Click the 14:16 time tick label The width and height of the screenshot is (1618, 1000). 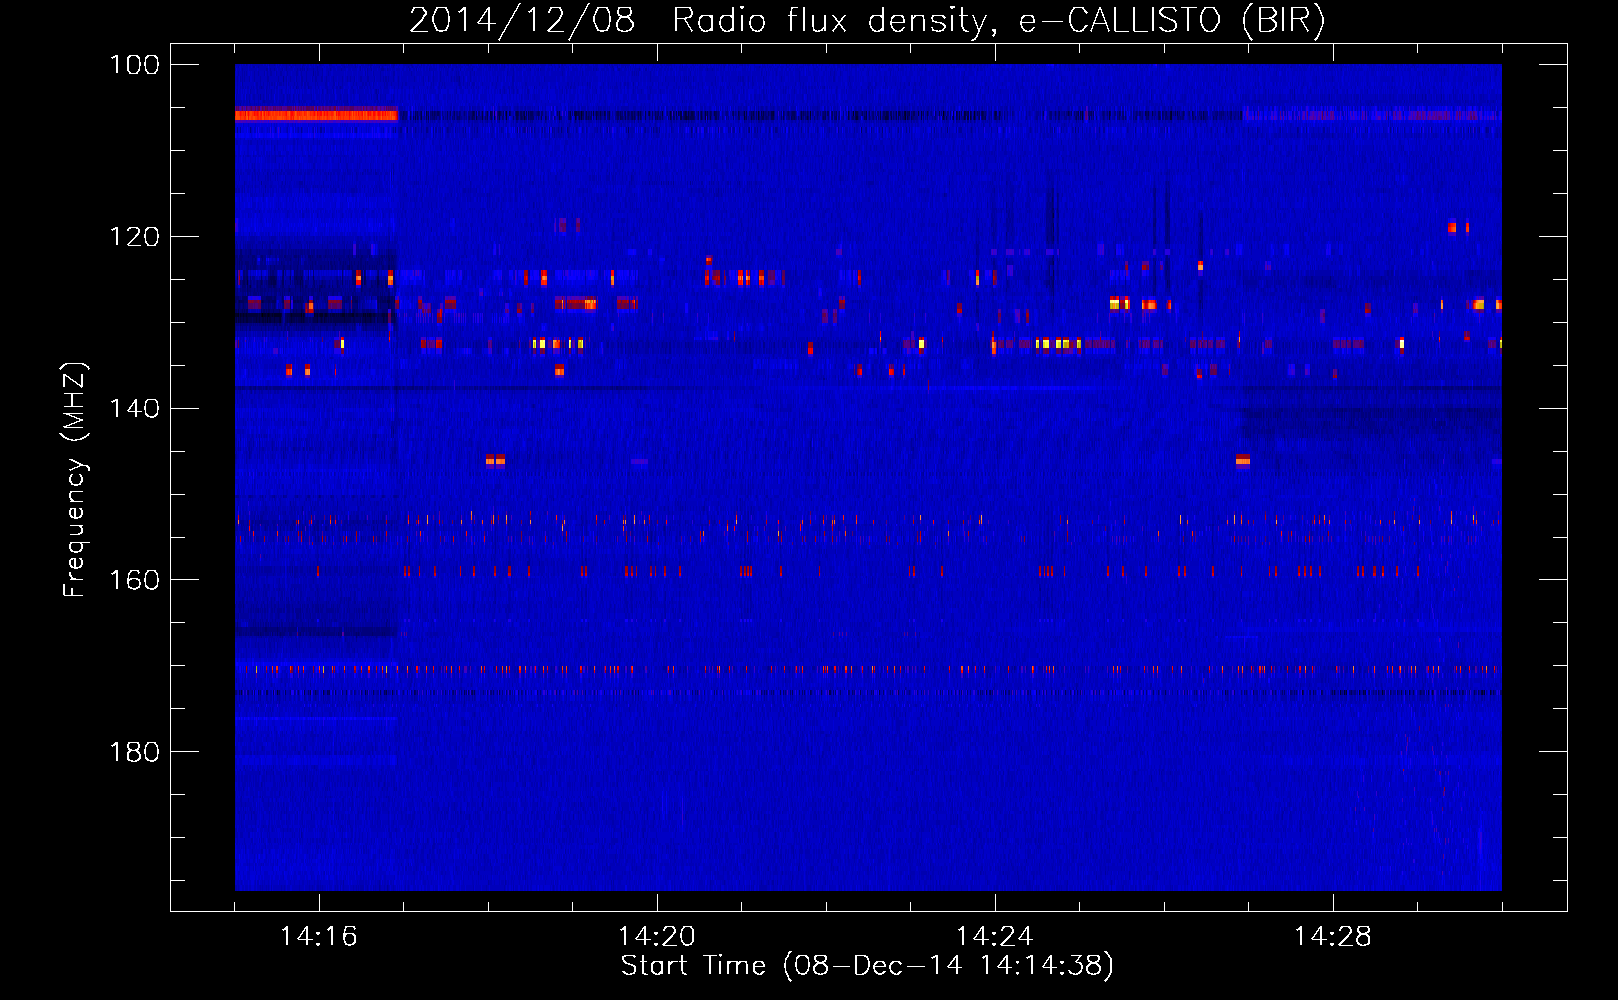[319, 937]
